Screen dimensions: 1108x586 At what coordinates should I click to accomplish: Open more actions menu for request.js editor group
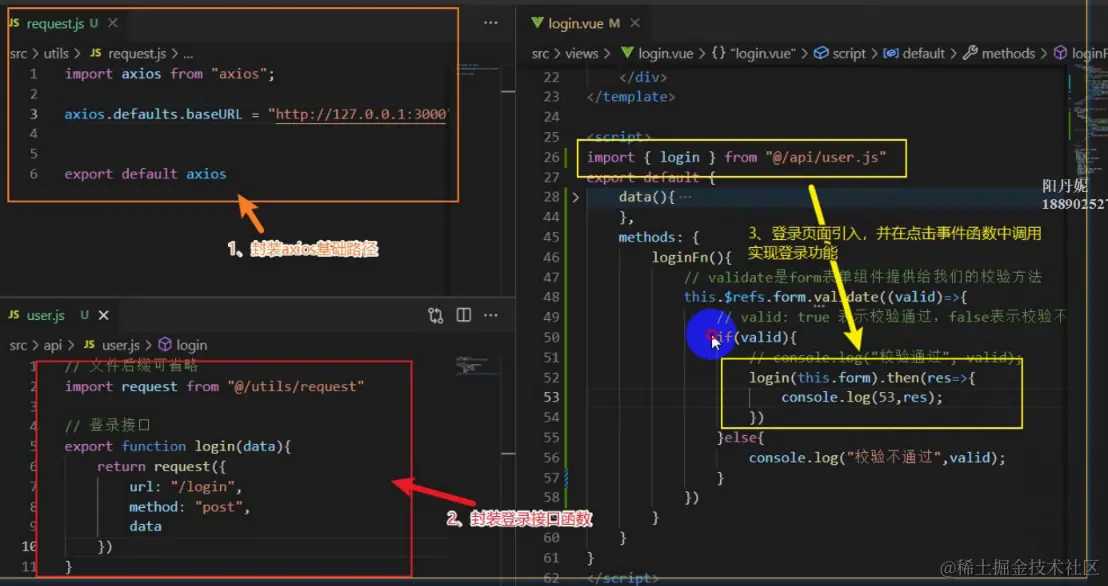(491, 23)
